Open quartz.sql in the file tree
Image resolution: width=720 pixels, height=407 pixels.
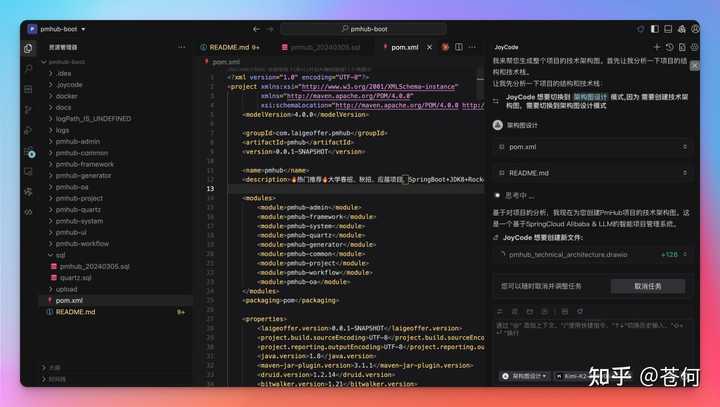[x=76, y=277]
